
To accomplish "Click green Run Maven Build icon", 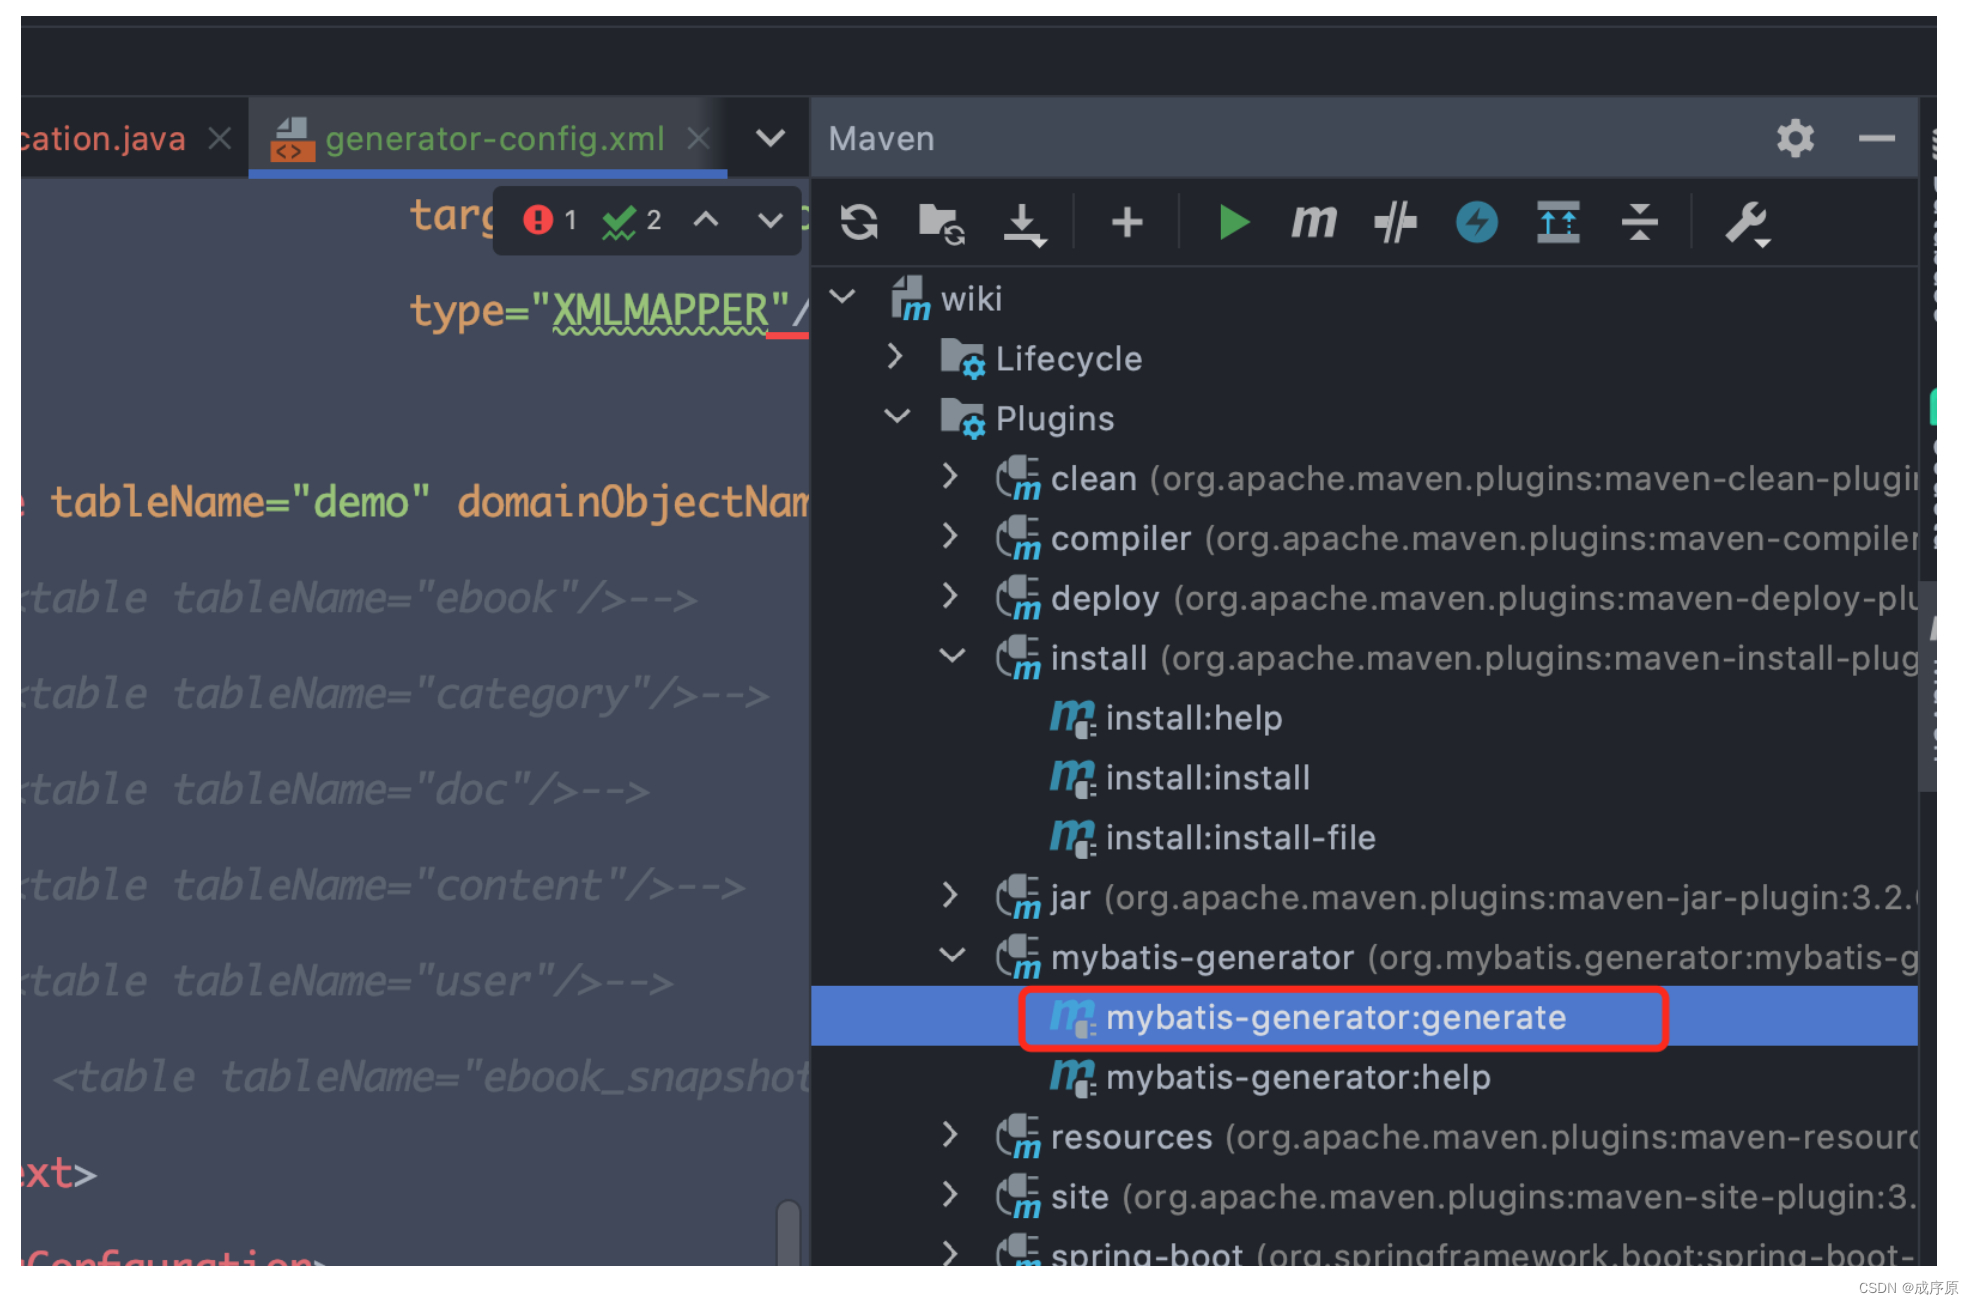I will [x=1234, y=222].
